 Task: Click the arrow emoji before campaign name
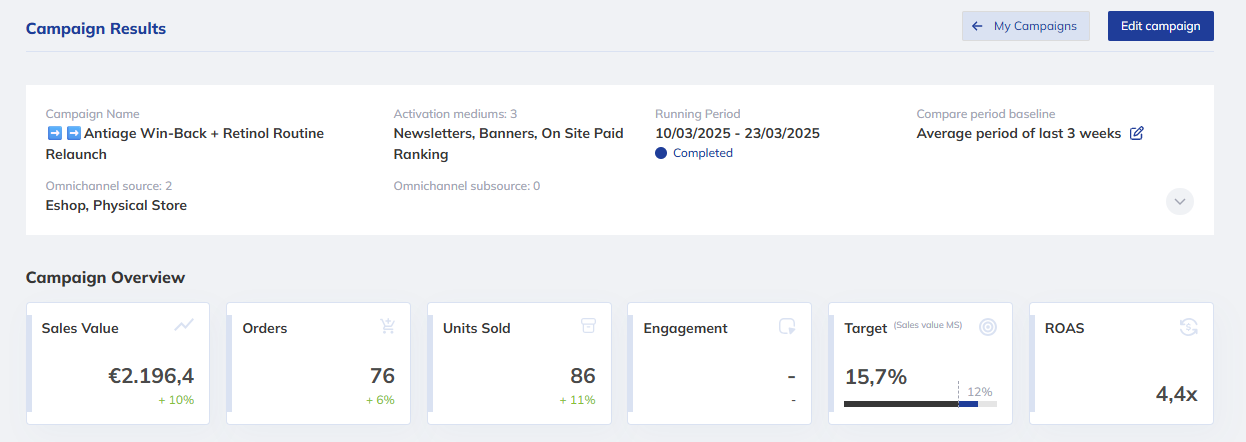(x=55, y=133)
